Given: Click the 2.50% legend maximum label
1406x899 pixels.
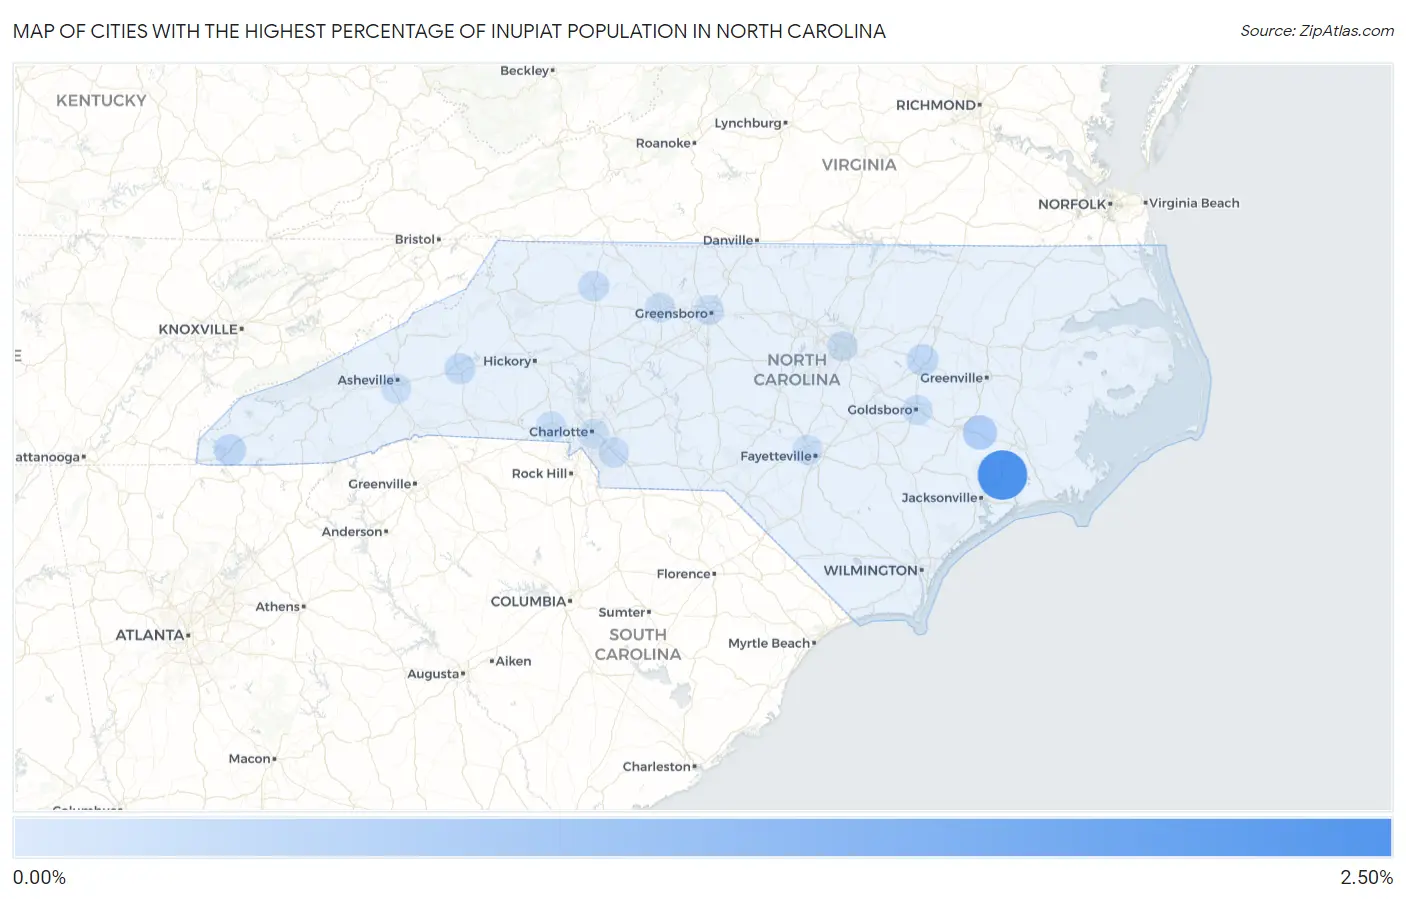Looking at the screenshot, I should coord(1366,877).
